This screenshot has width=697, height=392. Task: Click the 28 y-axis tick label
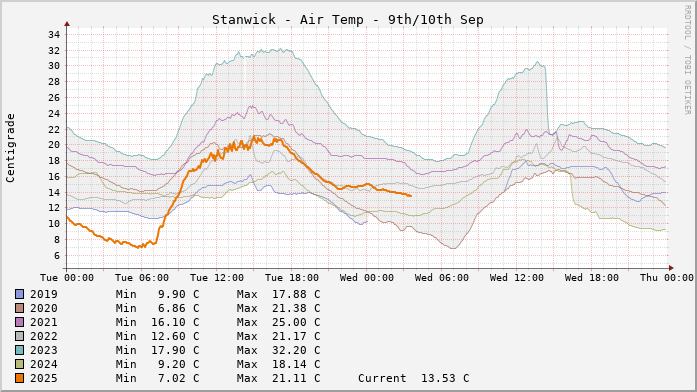[54, 82]
